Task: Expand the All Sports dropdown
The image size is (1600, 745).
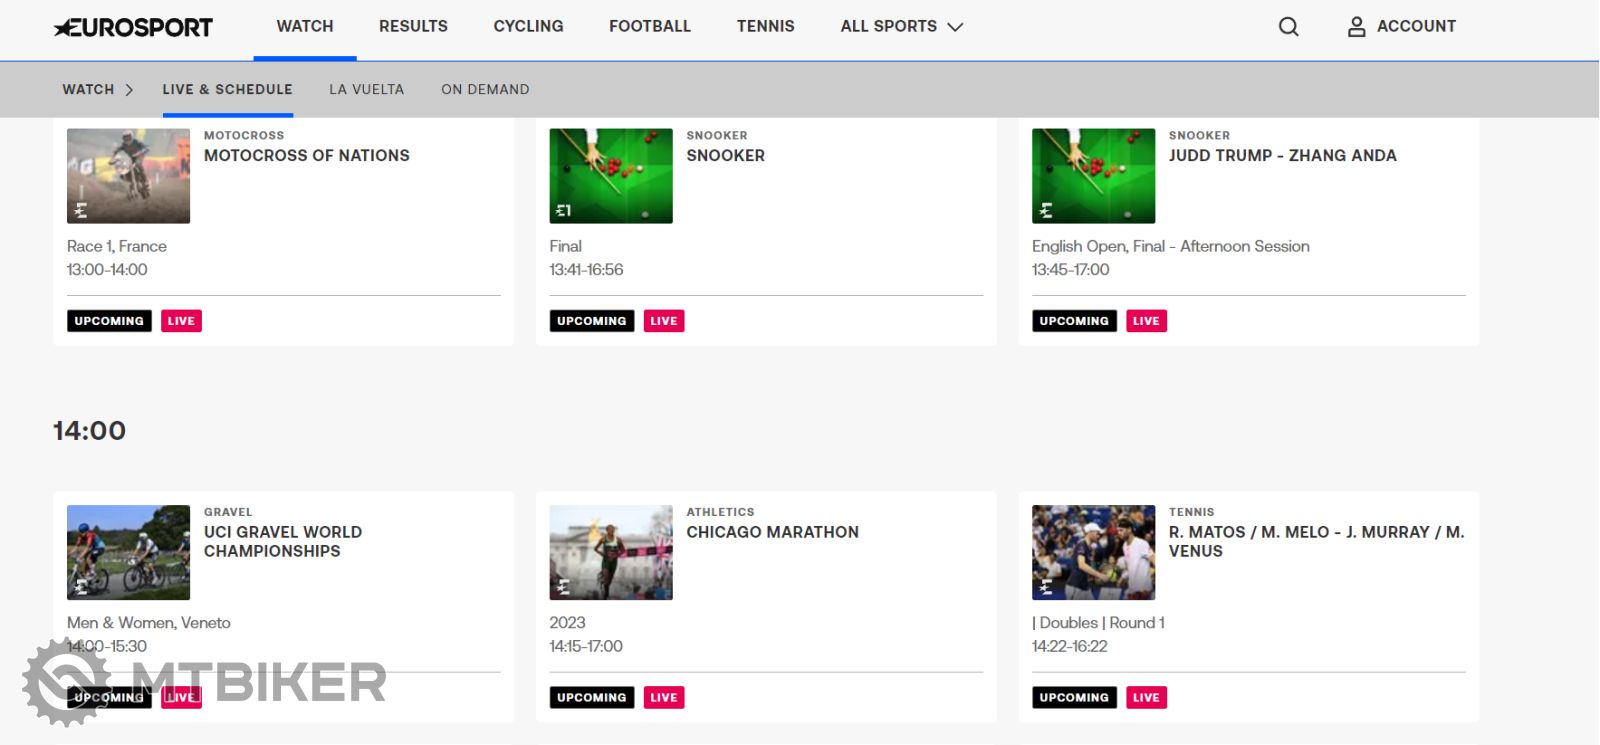Action: 901,27
